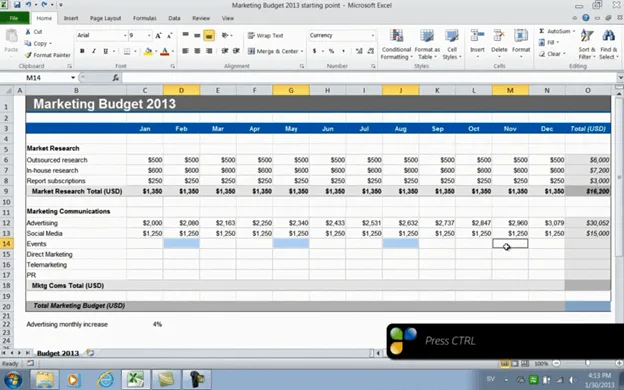Click the Decrease Indent icon

tap(225, 51)
